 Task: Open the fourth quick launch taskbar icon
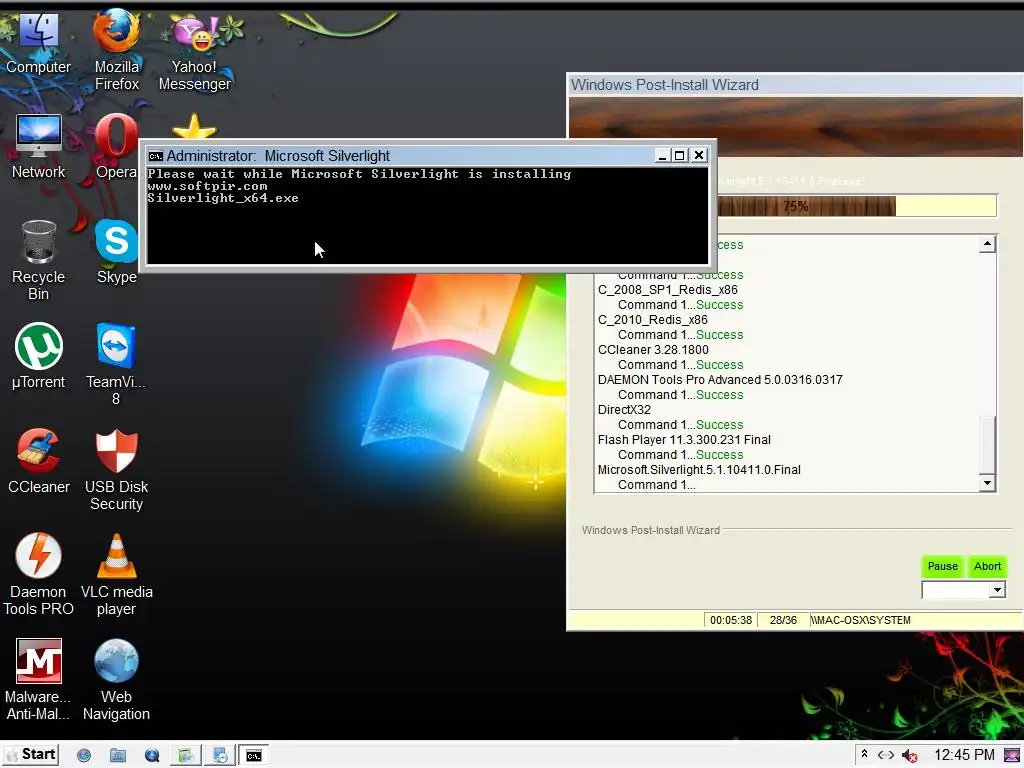(x=185, y=756)
